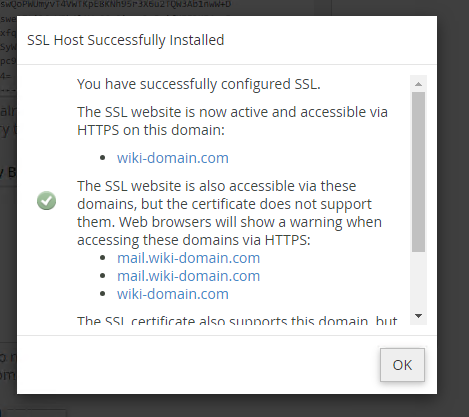Click the gray scrollbar thumb

pyautogui.click(x=418, y=172)
